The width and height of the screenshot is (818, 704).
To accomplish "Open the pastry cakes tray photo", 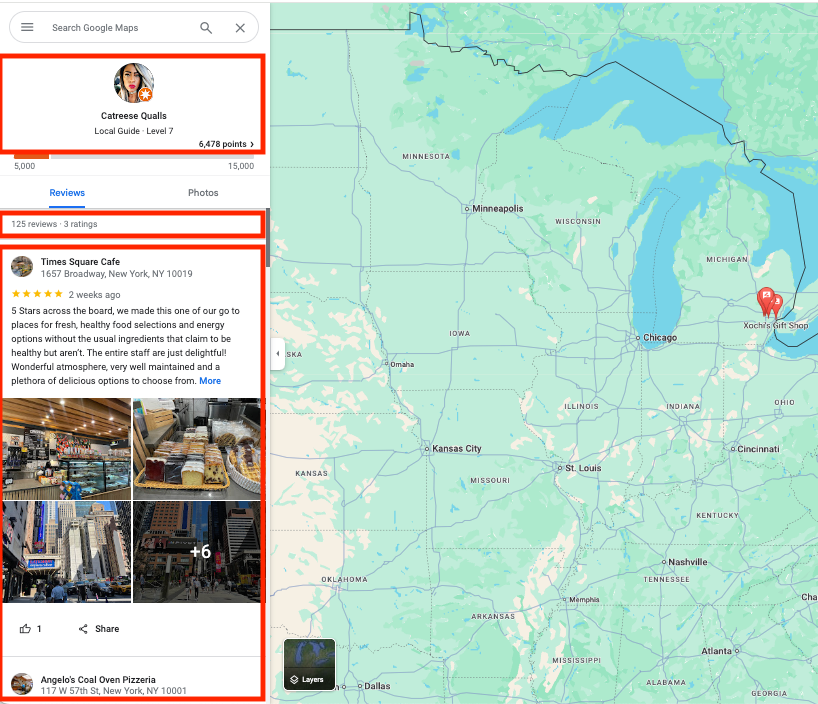I will pos(197,449).
